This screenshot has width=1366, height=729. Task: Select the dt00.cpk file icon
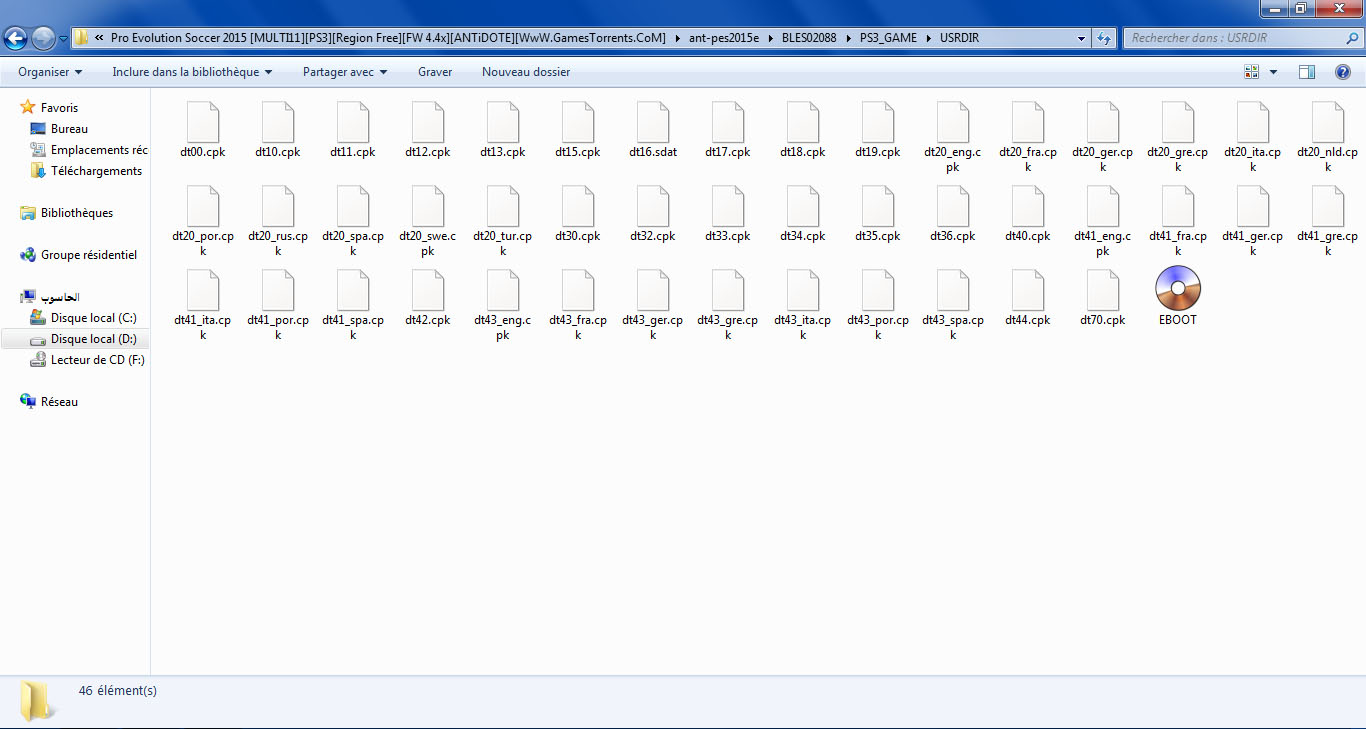tap(203, 123)
